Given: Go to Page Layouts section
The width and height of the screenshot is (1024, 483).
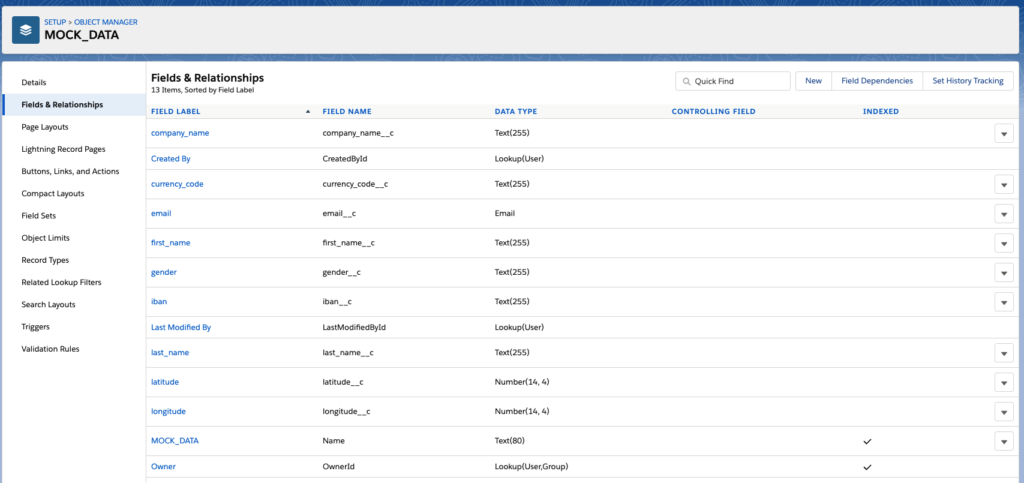Looking at the screenshot, I should (45, 127).
